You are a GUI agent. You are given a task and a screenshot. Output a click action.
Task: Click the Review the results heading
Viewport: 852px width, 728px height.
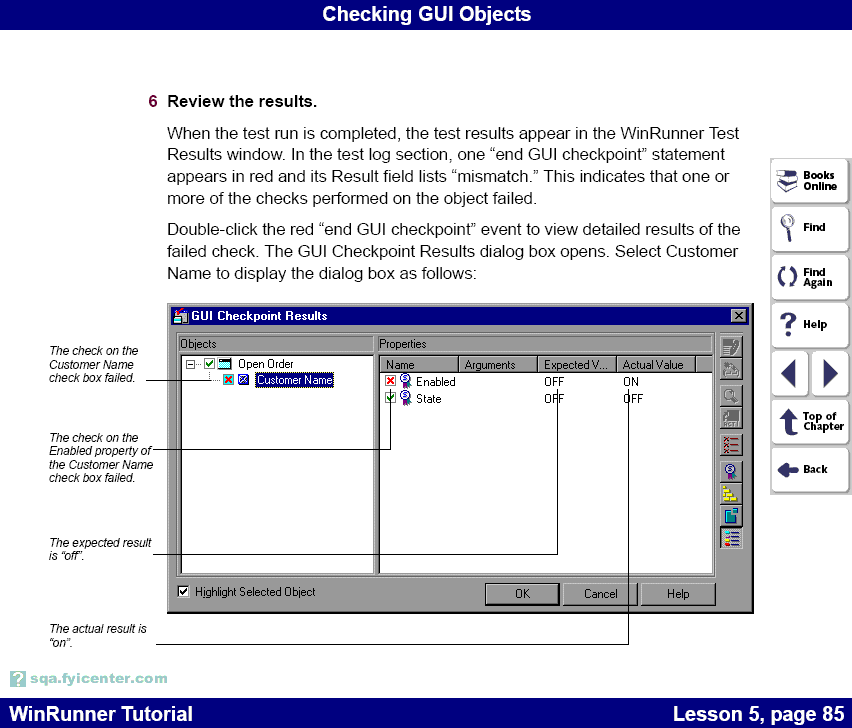click(242, 101)
